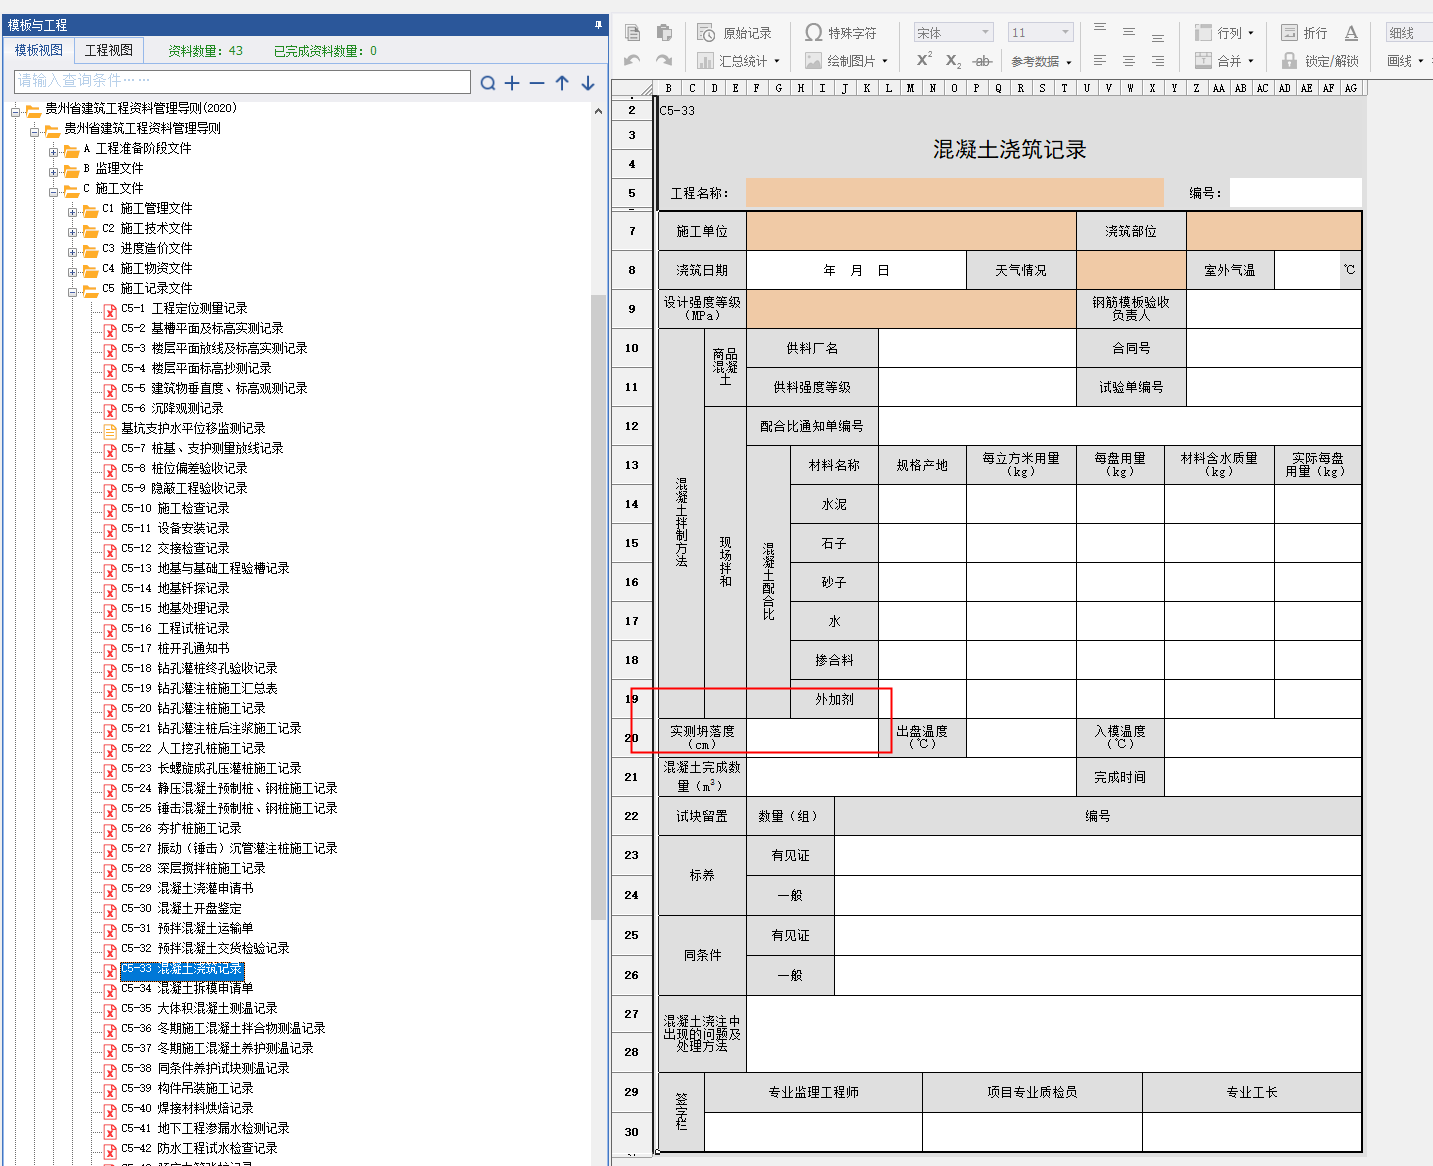Click the minus remove icon beside search
The height and width of the screenshot is (1166, 1433).
(537, 83)
